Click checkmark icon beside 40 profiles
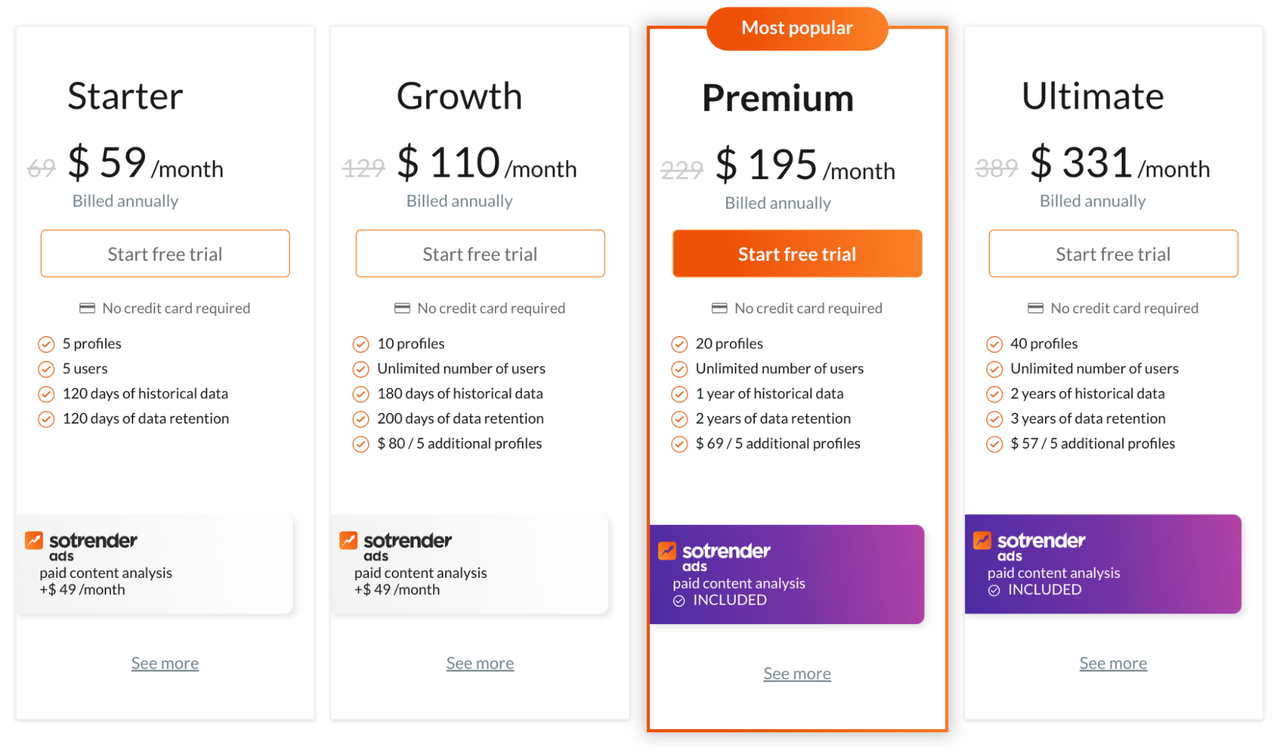The height and width of the screenshot is (750, 1280). tap(994, 344)
